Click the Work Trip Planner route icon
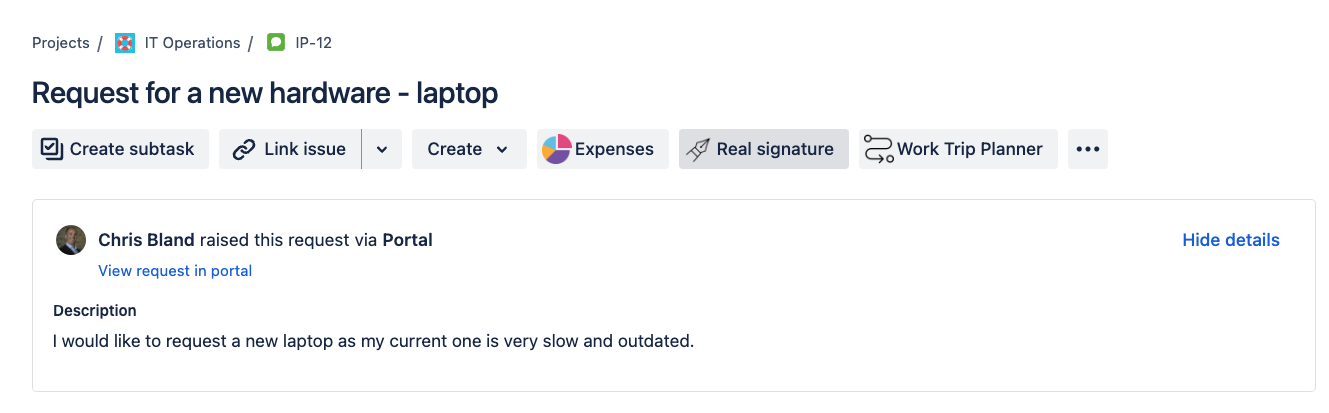This screenshot has height=413, width=1329. [x=878, y=149]
